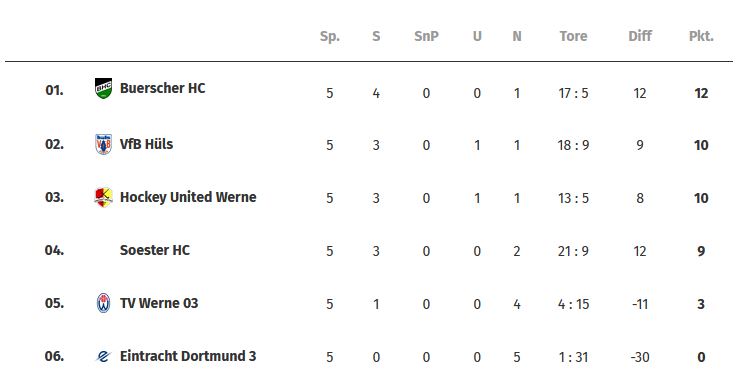The width and height of the screenshot is (747, 389).
Task: Open the VfB Hüls team link
Action: coord(146,144)
